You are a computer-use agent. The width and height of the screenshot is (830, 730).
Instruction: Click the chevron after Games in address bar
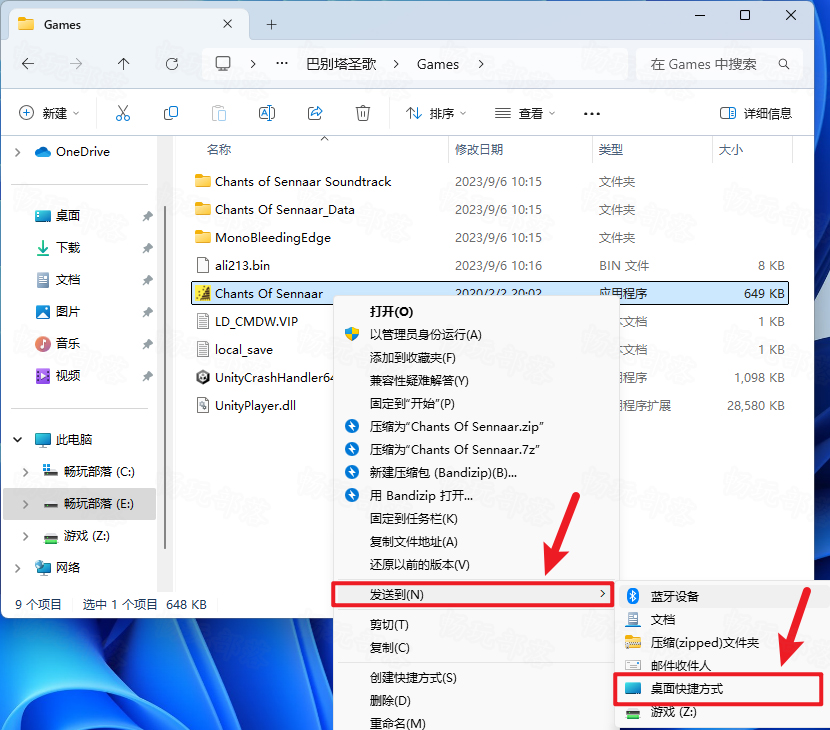tap(481, 64)
